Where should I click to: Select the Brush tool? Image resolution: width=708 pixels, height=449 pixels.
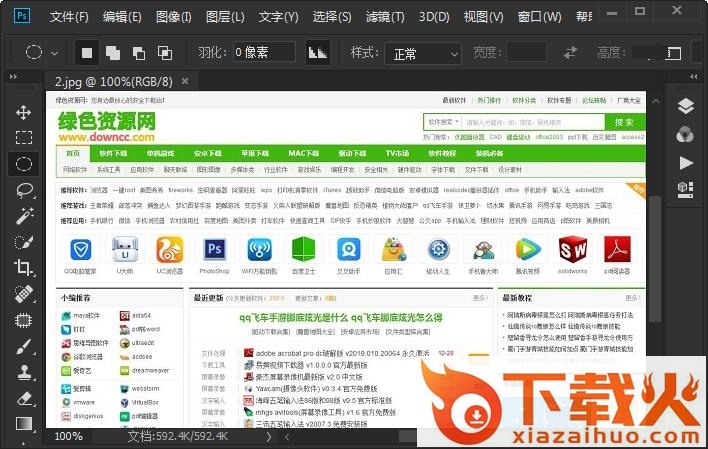click(x=23, y=347)
